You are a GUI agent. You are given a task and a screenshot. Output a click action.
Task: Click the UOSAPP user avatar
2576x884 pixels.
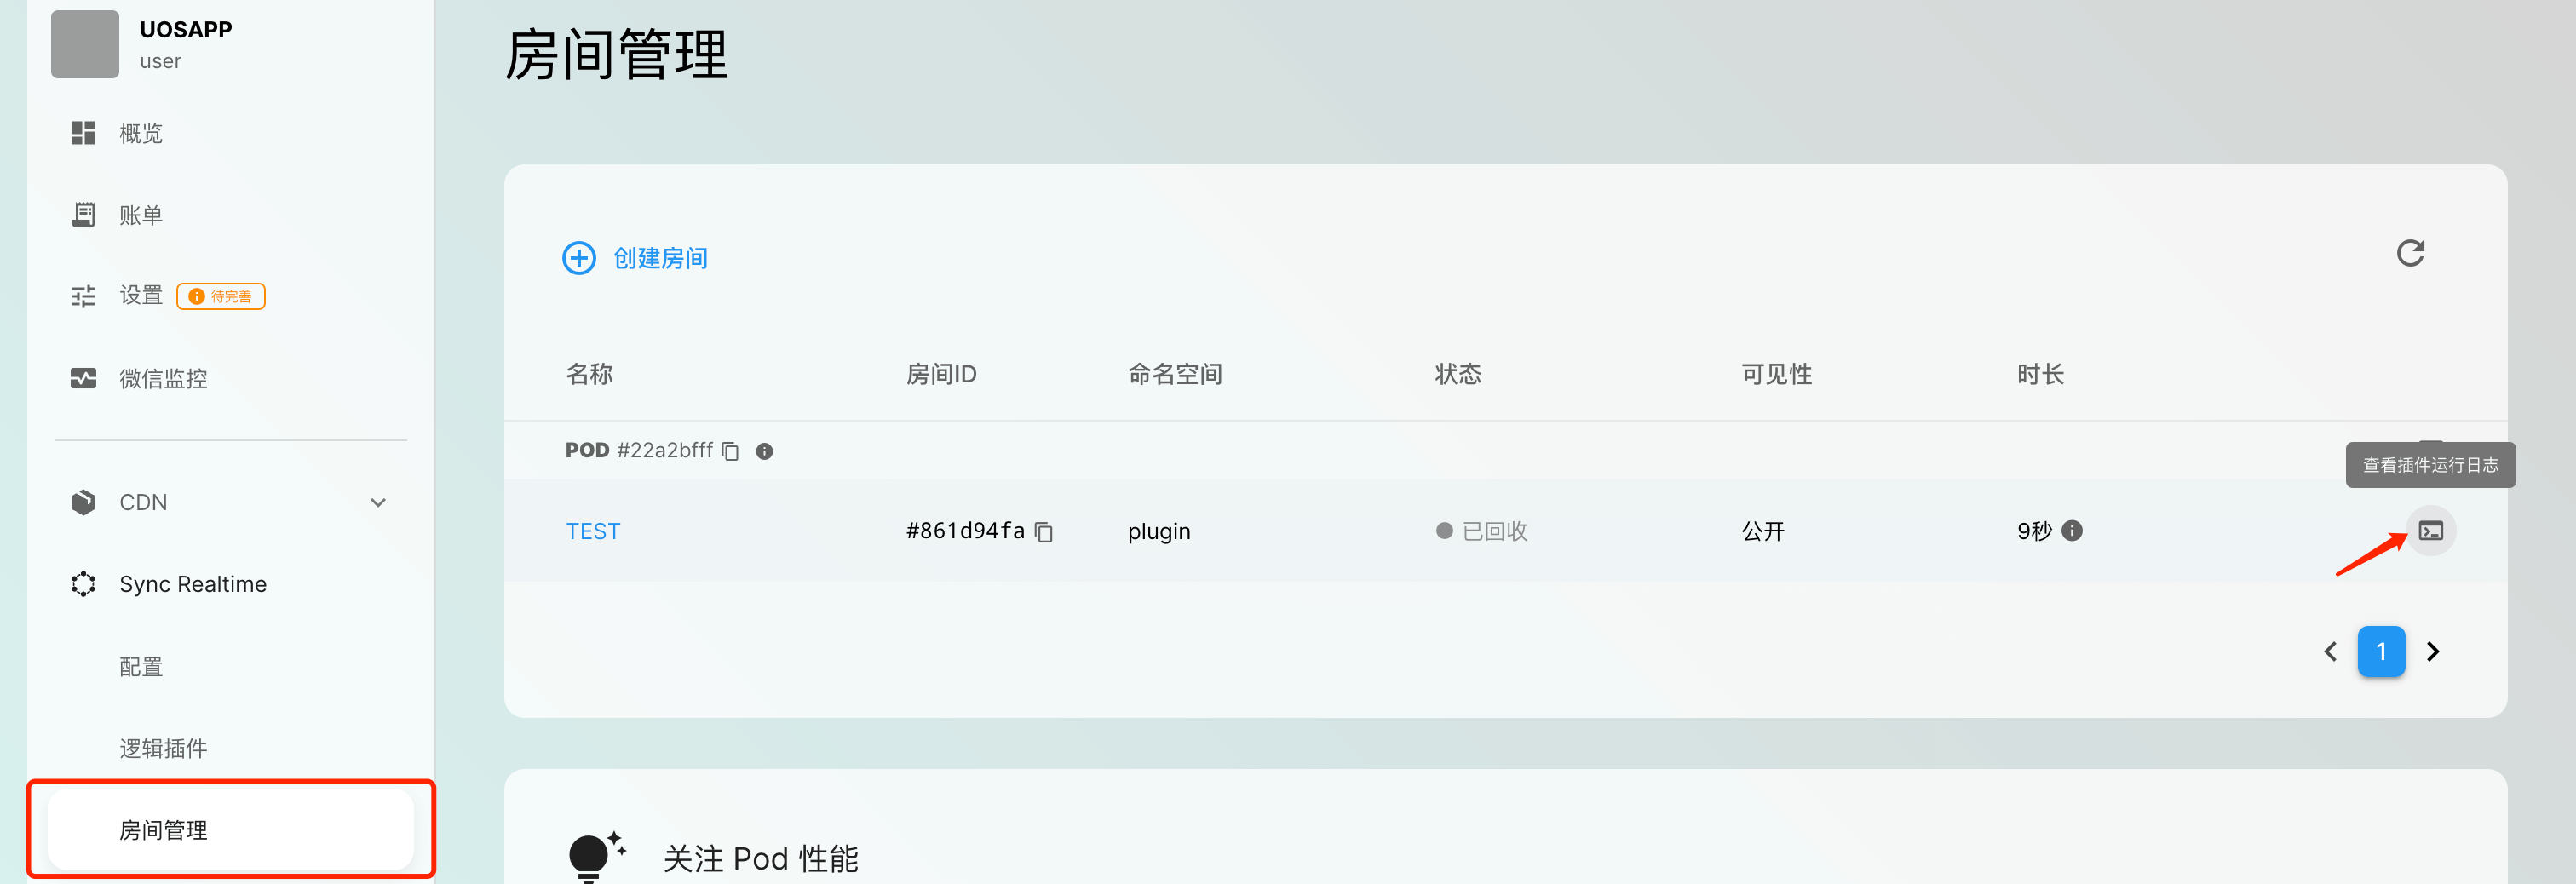point(85,45)
